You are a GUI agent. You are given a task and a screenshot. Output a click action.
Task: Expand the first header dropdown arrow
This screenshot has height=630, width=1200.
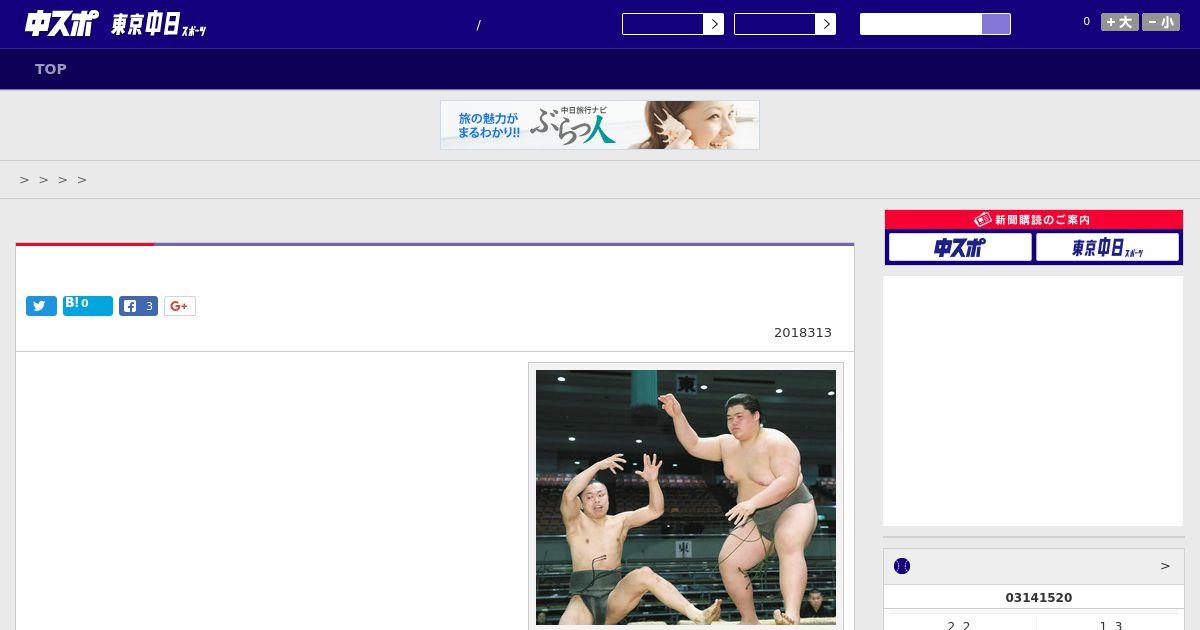click(713, 24)
